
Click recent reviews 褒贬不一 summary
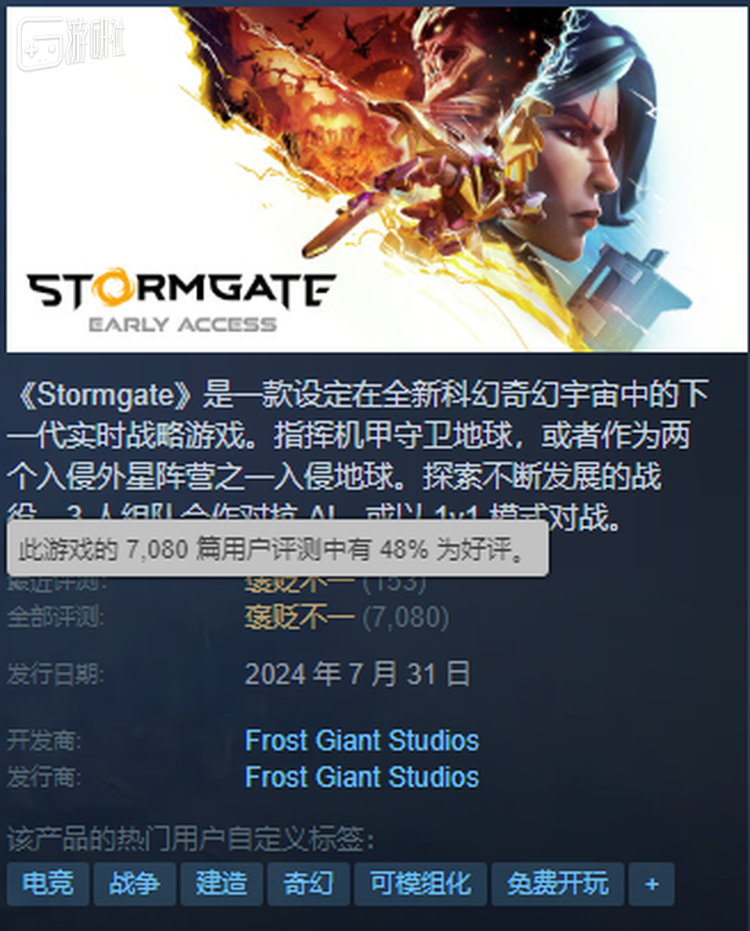[x=299, y=583]
